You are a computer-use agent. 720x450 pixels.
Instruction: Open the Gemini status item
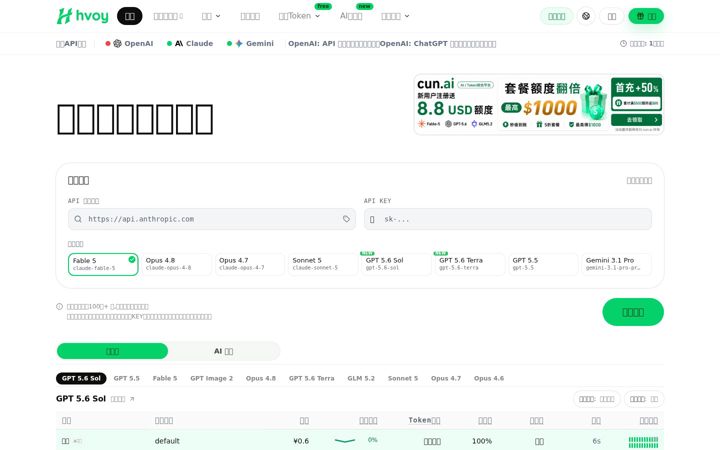click(250, 44)
